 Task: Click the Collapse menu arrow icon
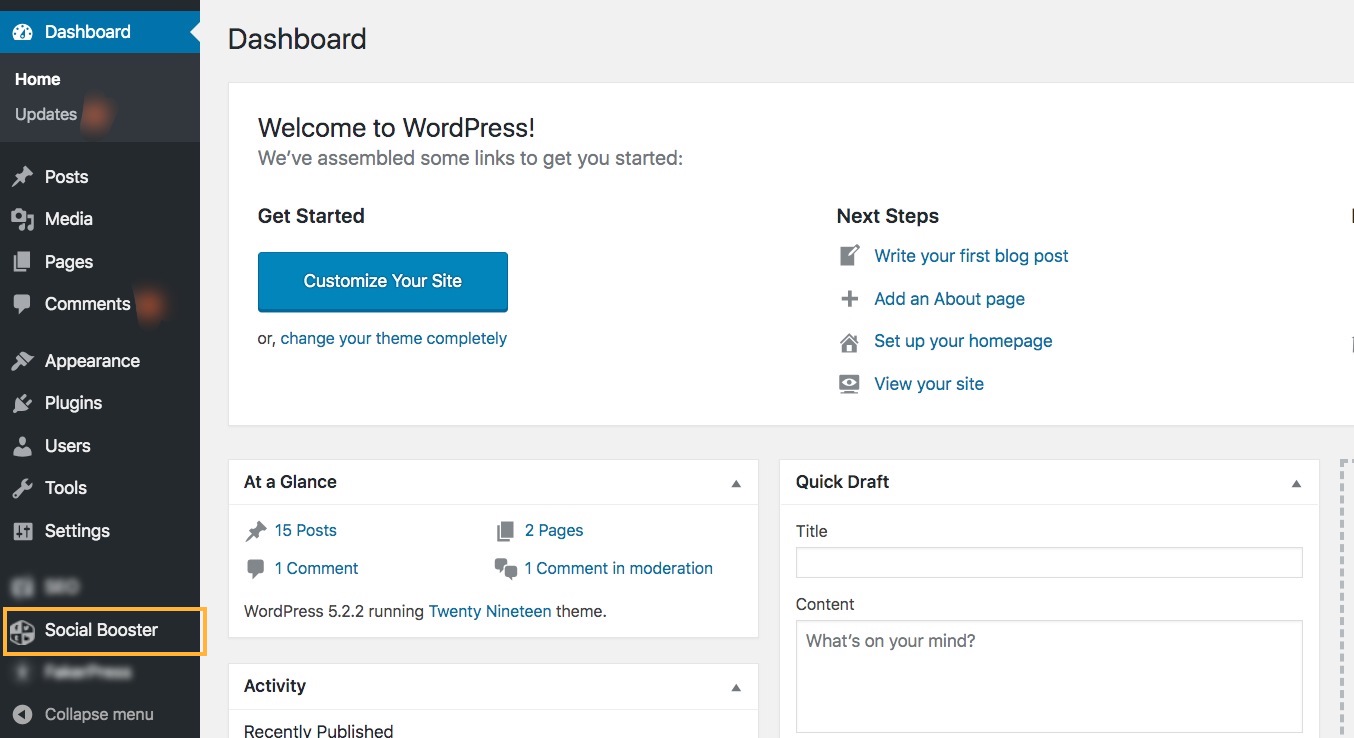click(22, 715)
